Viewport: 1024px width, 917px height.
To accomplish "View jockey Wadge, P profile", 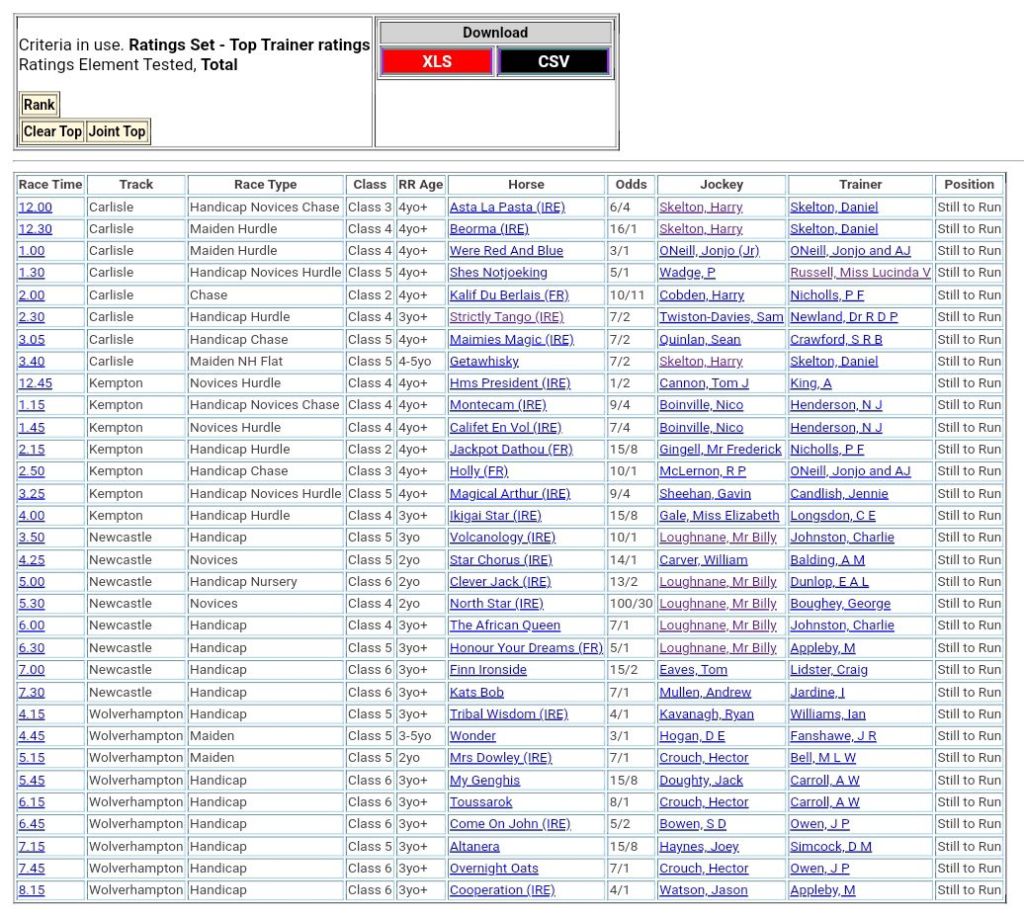I will tap(687, 273).
